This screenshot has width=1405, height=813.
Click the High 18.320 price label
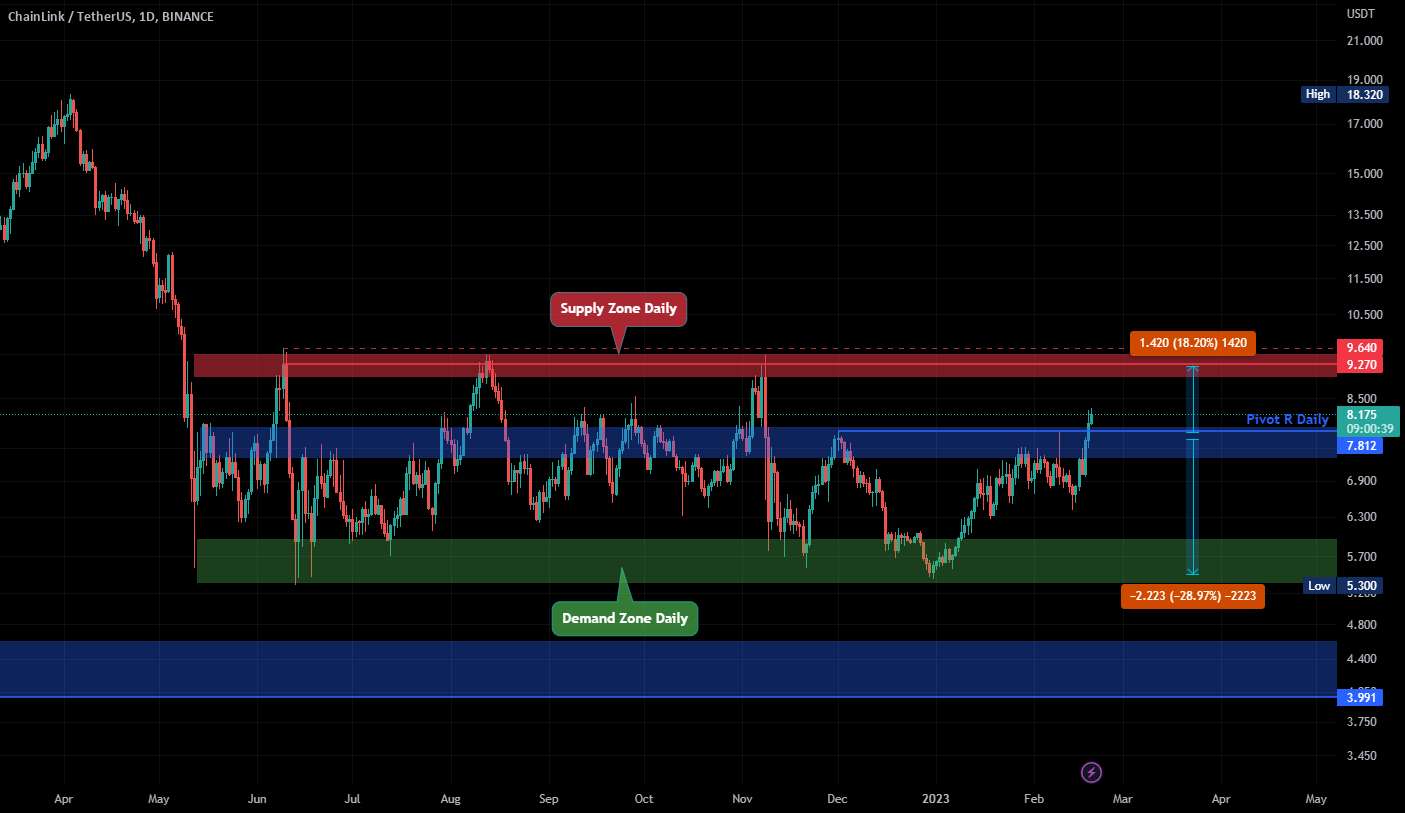(1343, 94)
